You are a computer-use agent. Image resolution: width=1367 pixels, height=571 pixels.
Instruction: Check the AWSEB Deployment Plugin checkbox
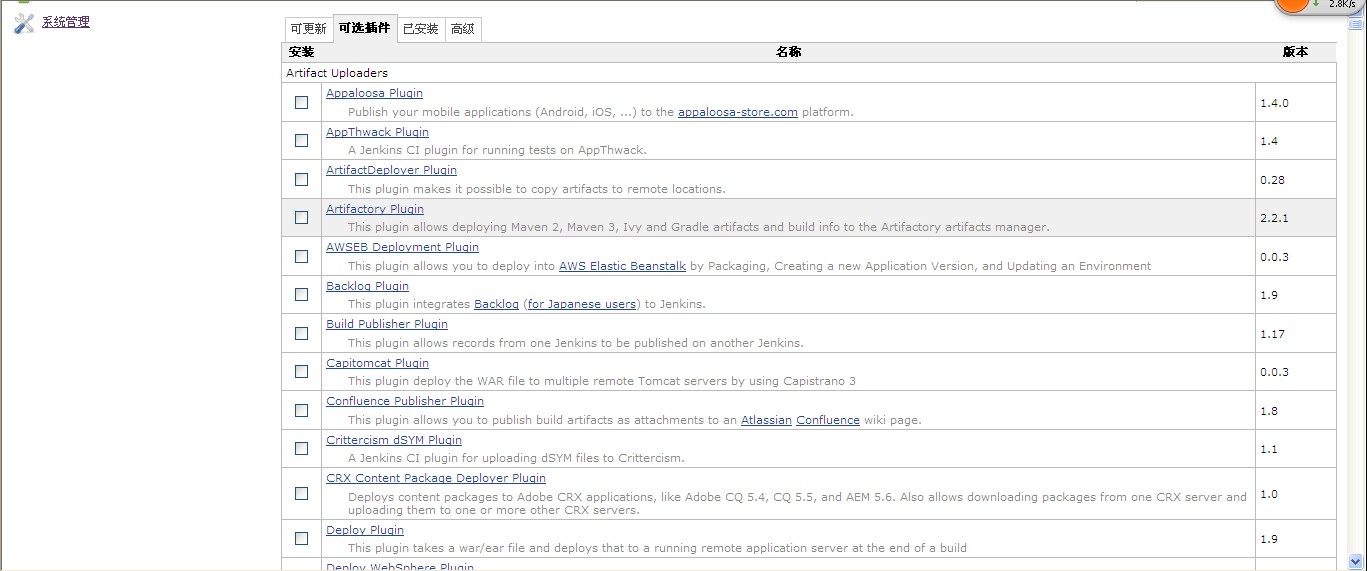(x=302, y=256)
